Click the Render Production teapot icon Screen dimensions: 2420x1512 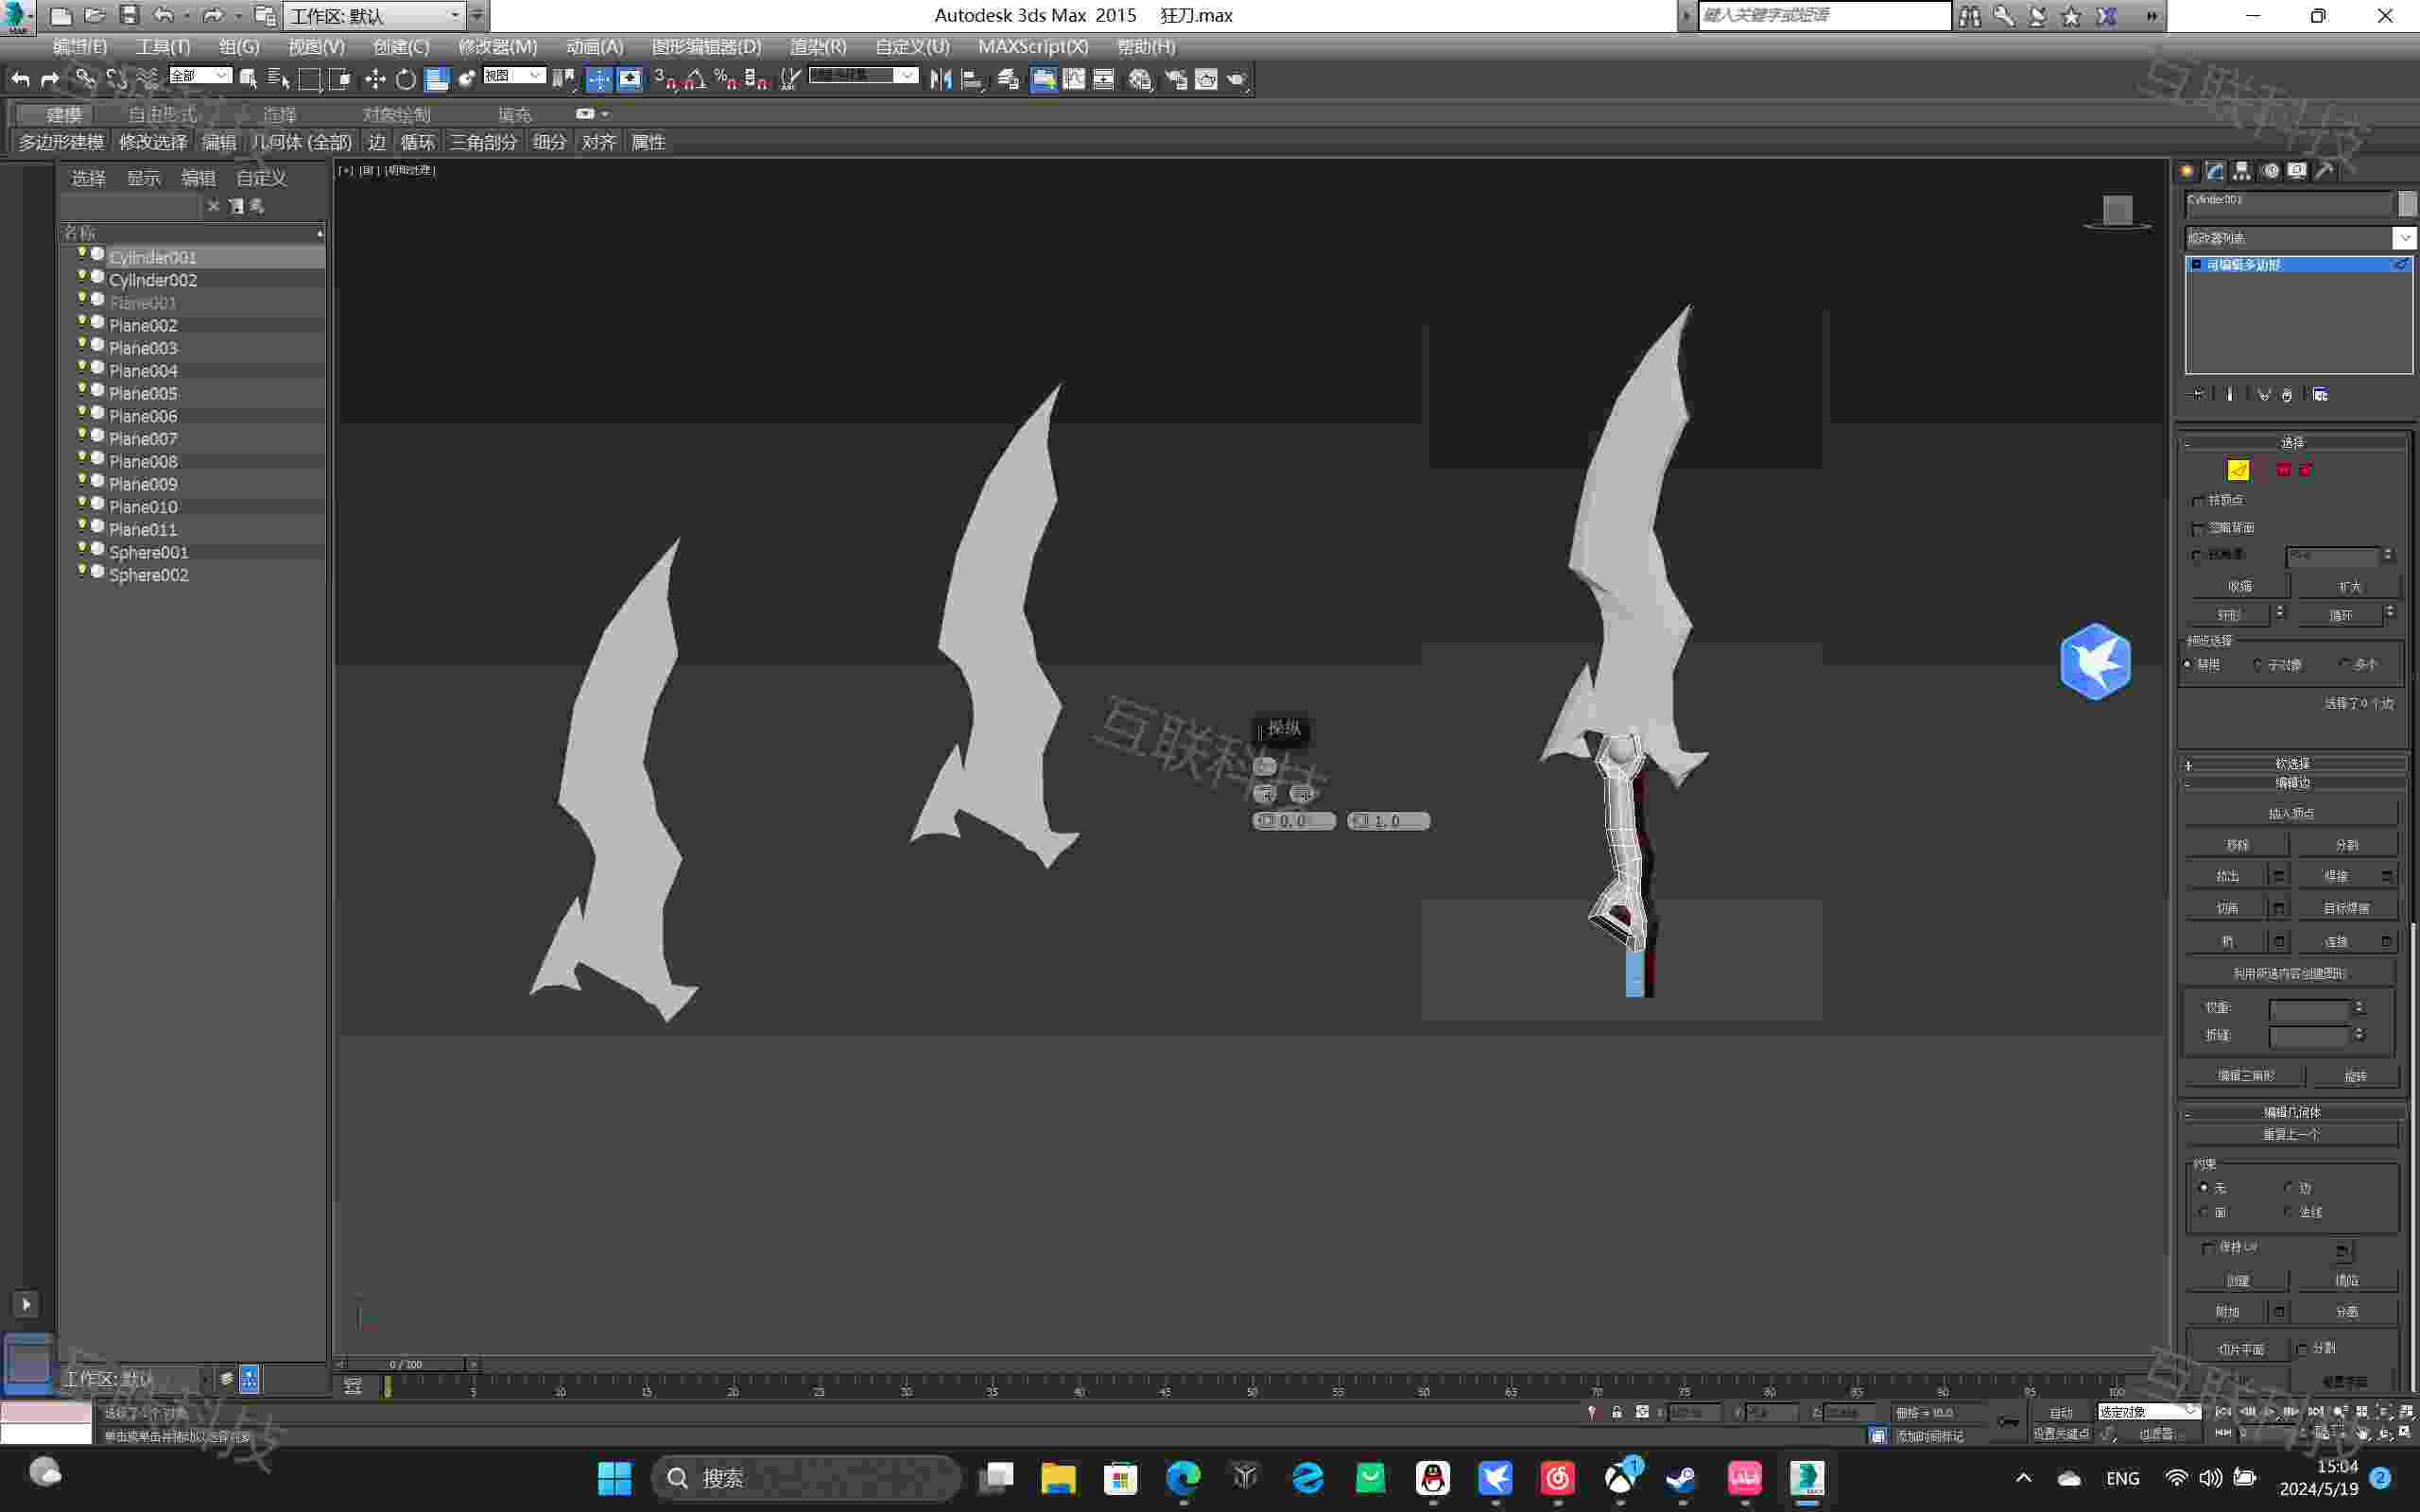point(1238,79)
